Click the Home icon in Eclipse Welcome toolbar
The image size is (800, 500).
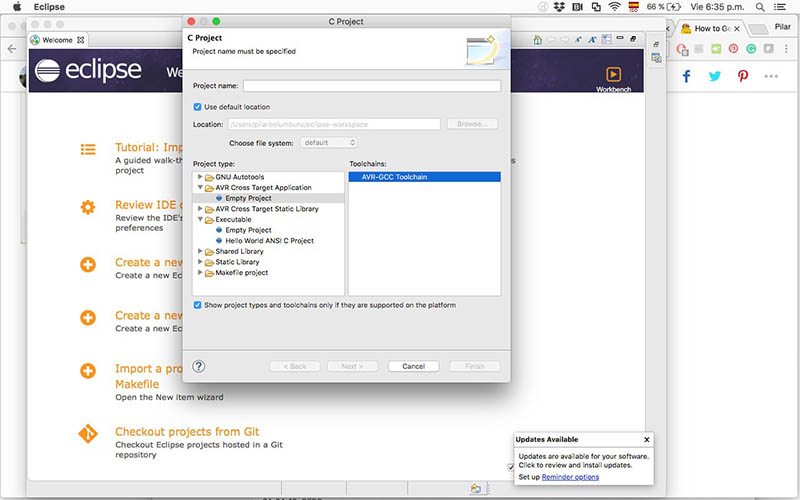(537, 40)
